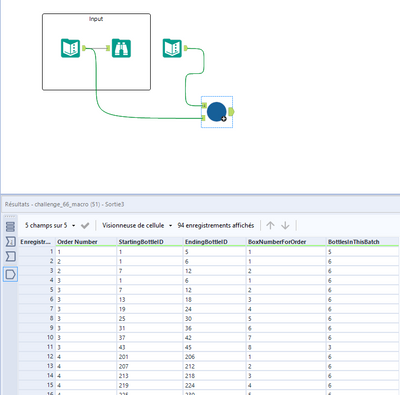Select the blue circle macro tool
The height and width of the screenshot is (395, 400).
point(217,112)
